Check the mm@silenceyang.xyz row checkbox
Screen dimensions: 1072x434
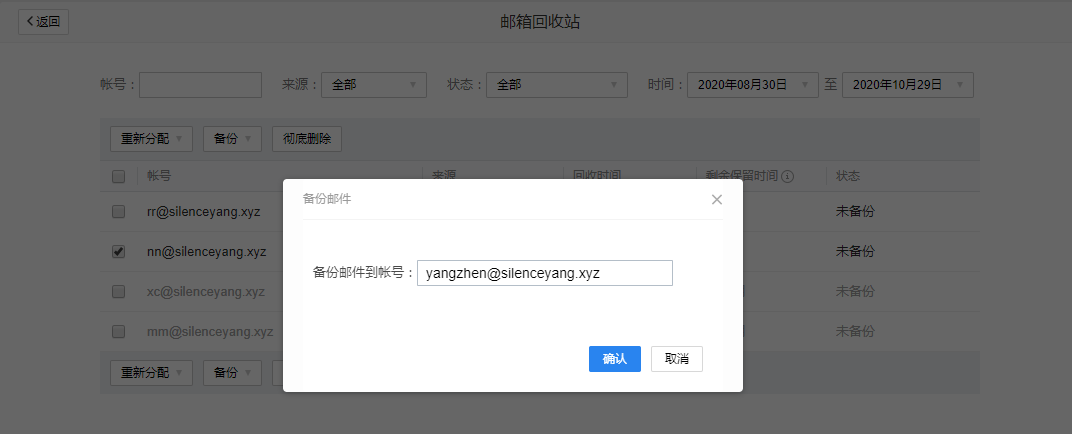point(118,331)
